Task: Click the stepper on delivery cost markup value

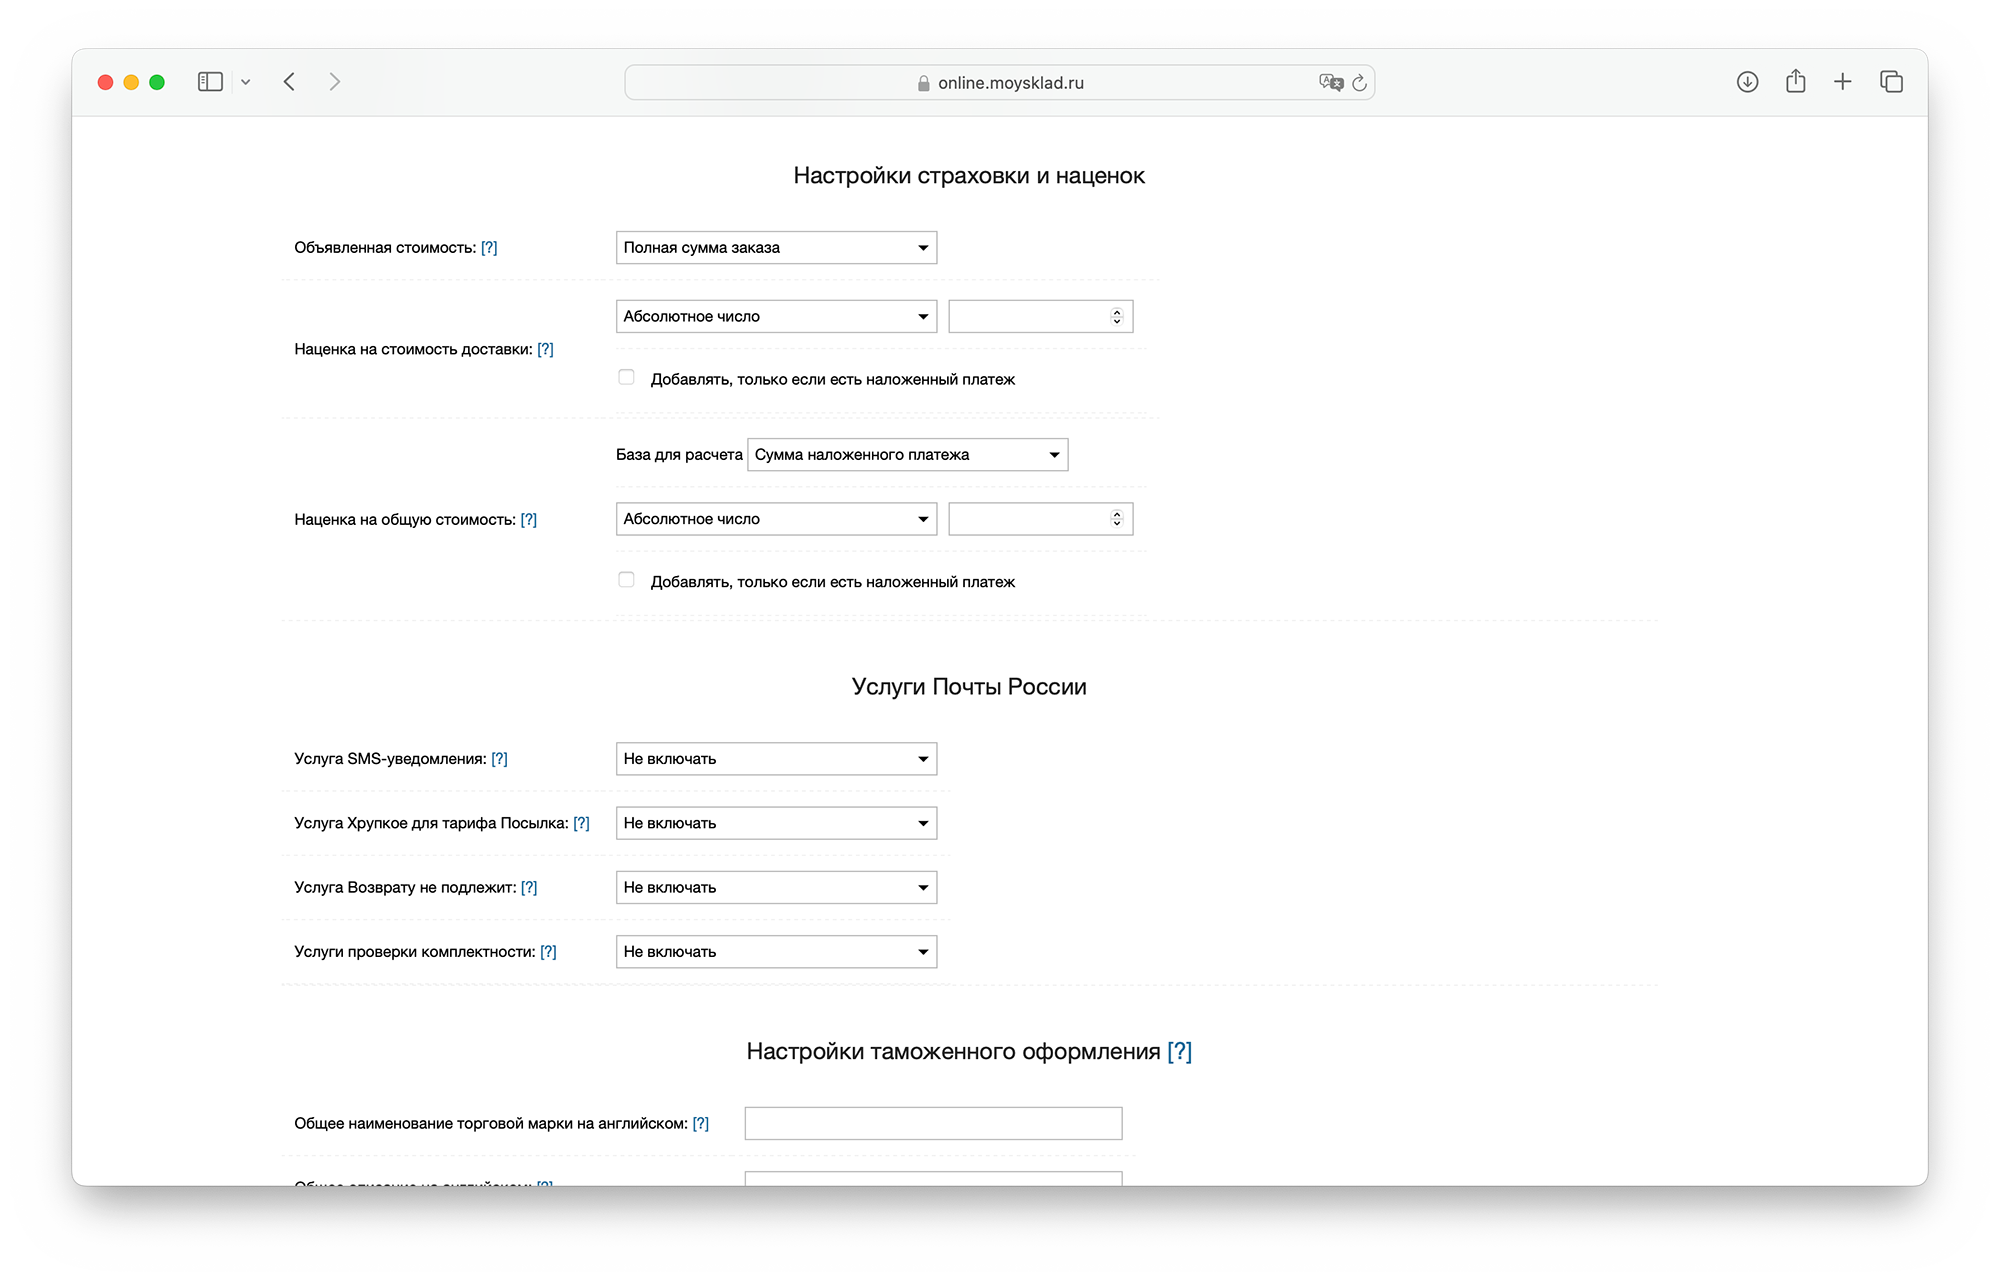Action: (1117, 317)
